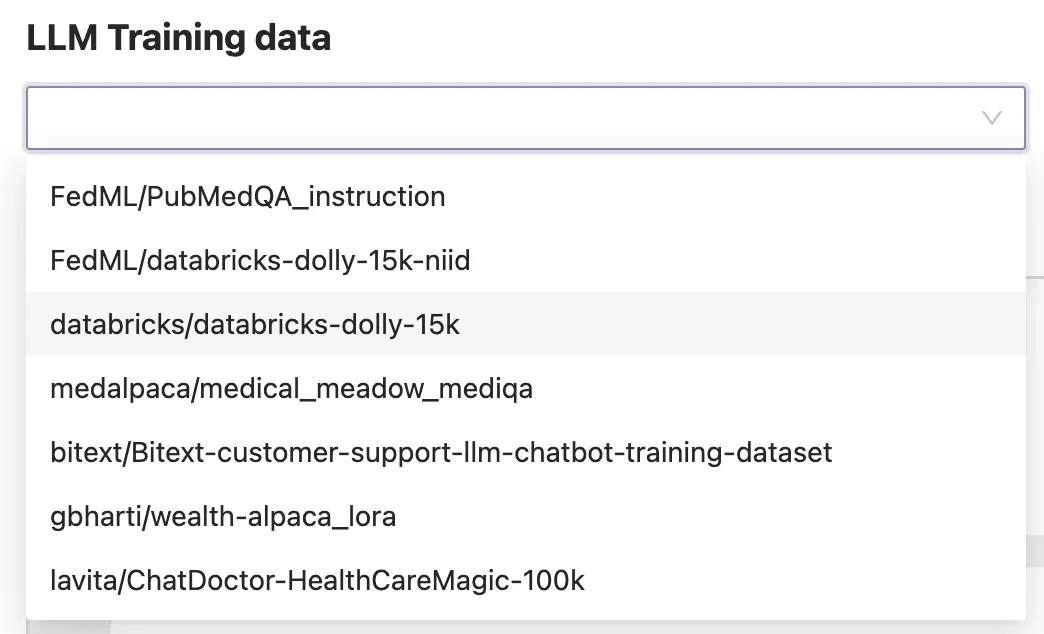Pick medalpaca/medical_meadow_mediqa dataset
Viewport: 1044px width, 634px height.
[x=291, y=388]
